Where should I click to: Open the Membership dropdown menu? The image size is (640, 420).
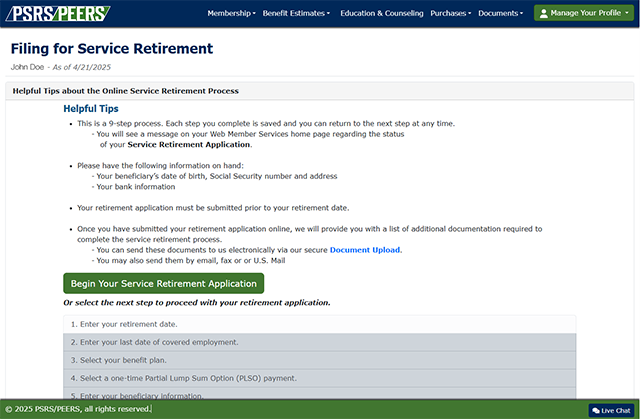click(231, 13)
